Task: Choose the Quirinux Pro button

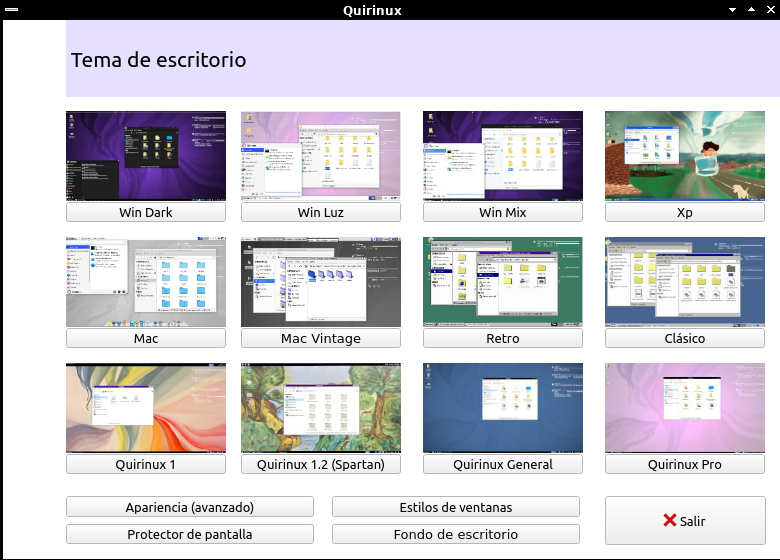Action: [x=685, y=464]
